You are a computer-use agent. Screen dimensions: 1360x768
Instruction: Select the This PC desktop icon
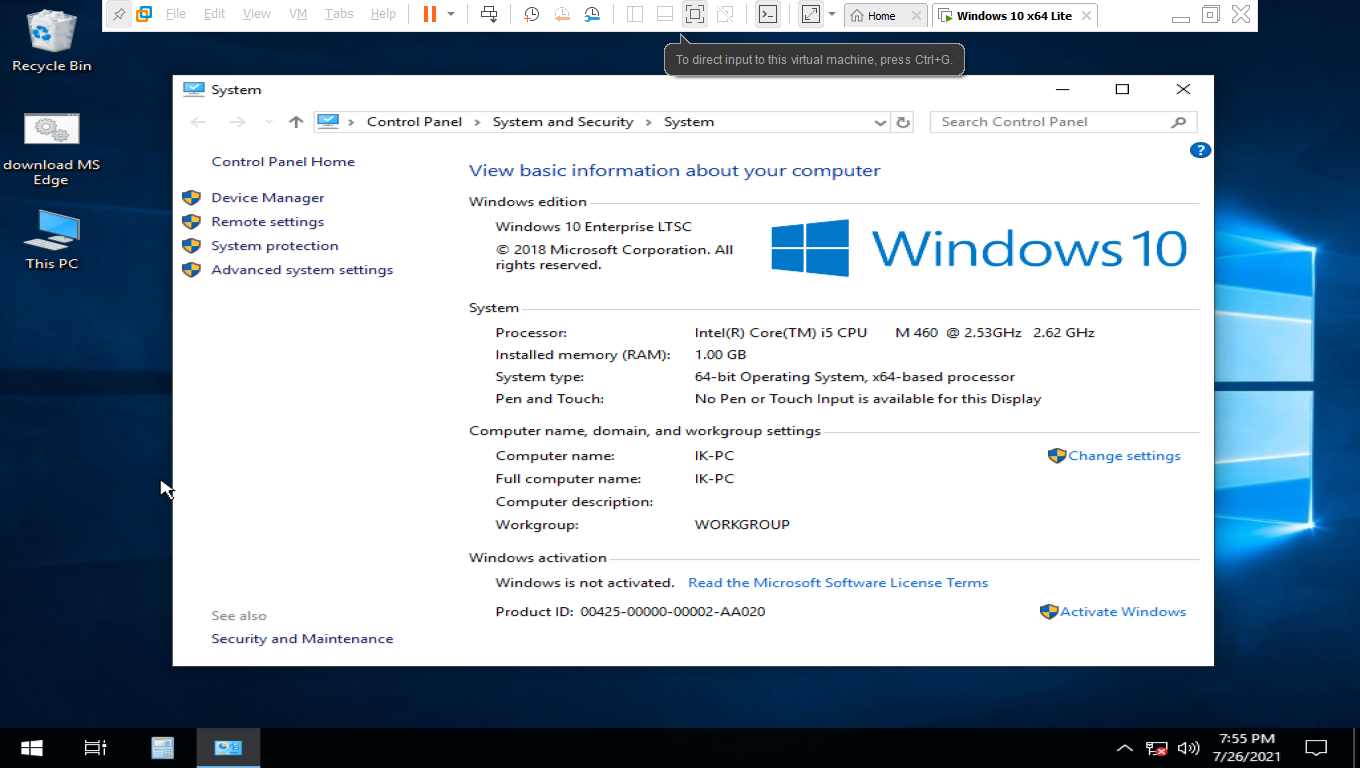tap(51, 240)
